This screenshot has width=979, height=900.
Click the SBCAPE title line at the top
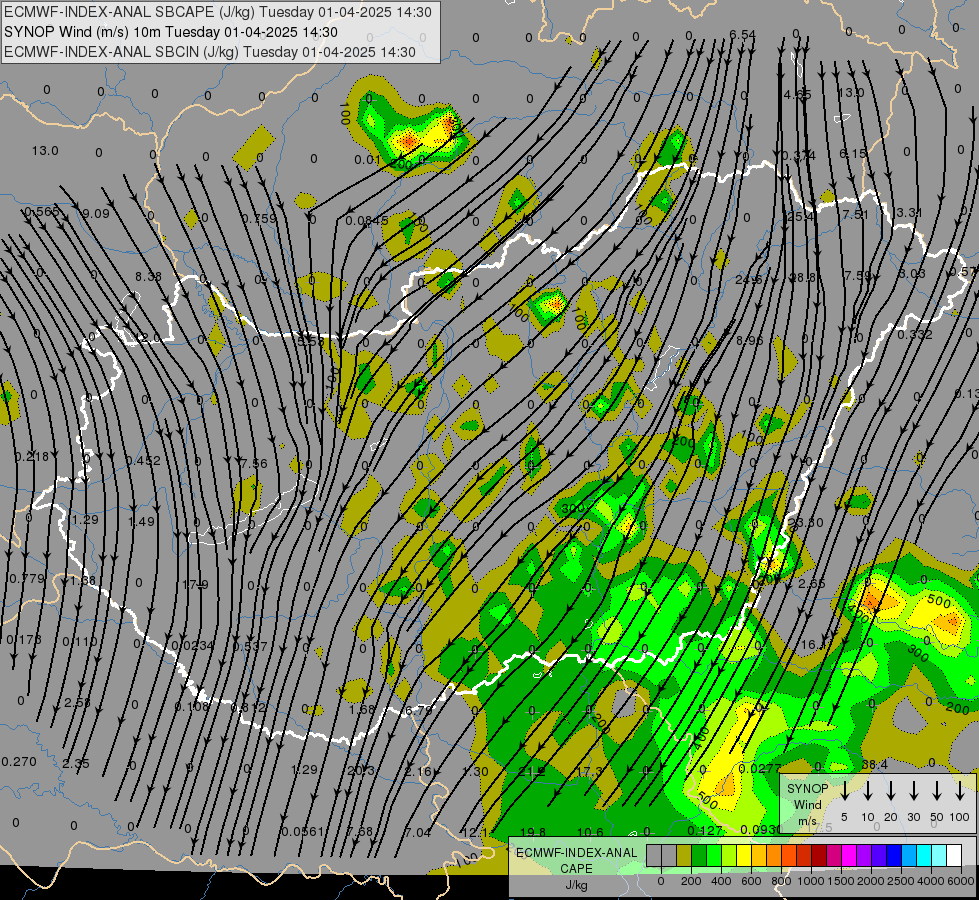pyautogui.click(x=218, y=12)
